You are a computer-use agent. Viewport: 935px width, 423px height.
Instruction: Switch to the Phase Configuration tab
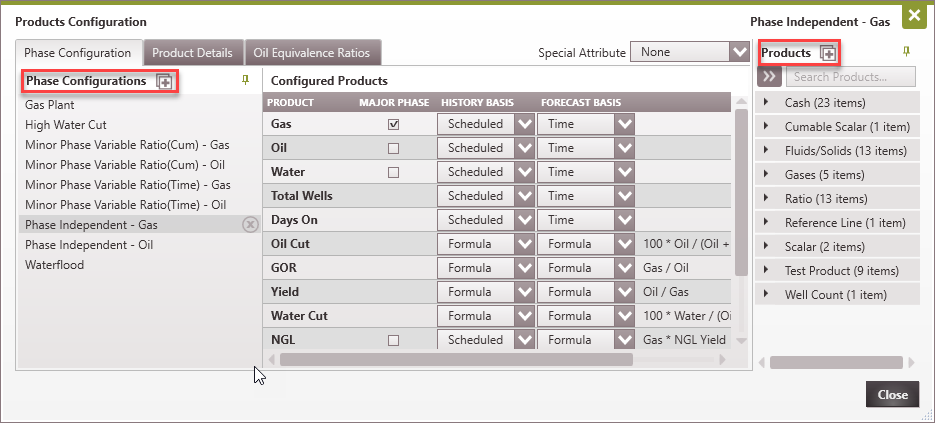pyautogui.click(x=78, y=53)
